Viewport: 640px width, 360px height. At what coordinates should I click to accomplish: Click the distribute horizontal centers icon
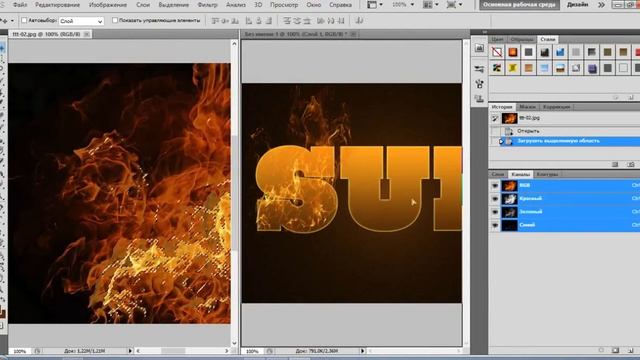pos(331,21)
